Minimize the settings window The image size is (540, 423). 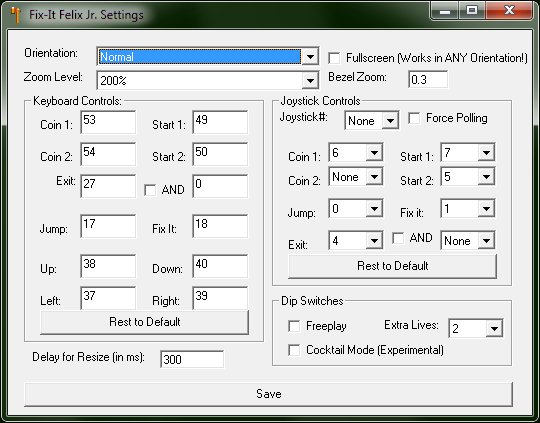click(445, 10)
